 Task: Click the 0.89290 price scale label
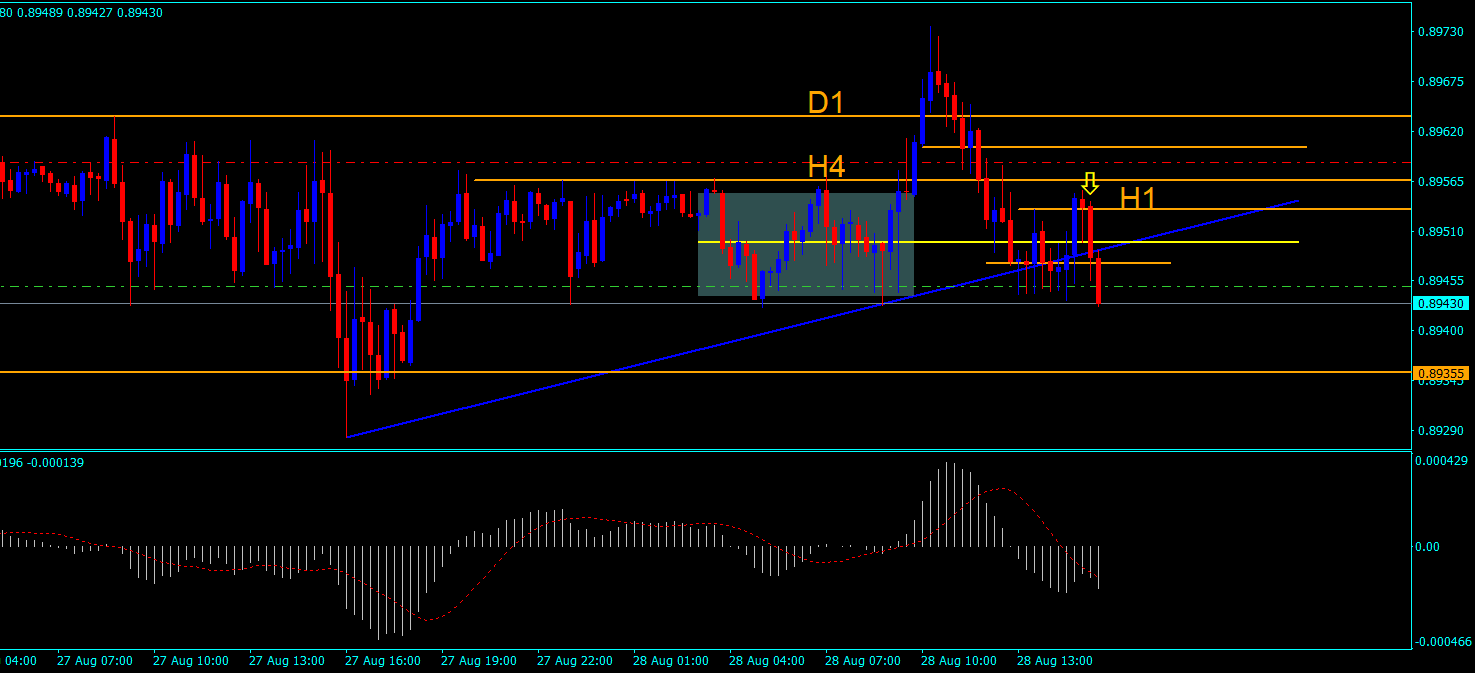[1441, 431]
